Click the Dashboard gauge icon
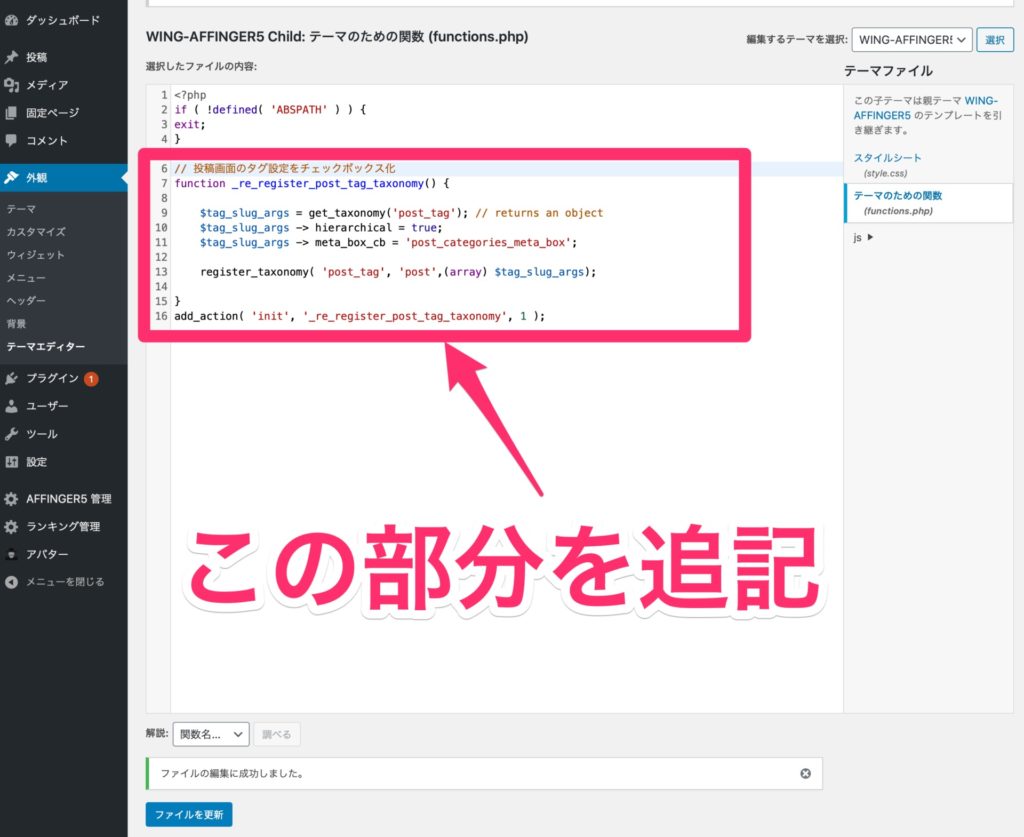Viewport: 1024px width, 837px height. (x=11, y=20)
